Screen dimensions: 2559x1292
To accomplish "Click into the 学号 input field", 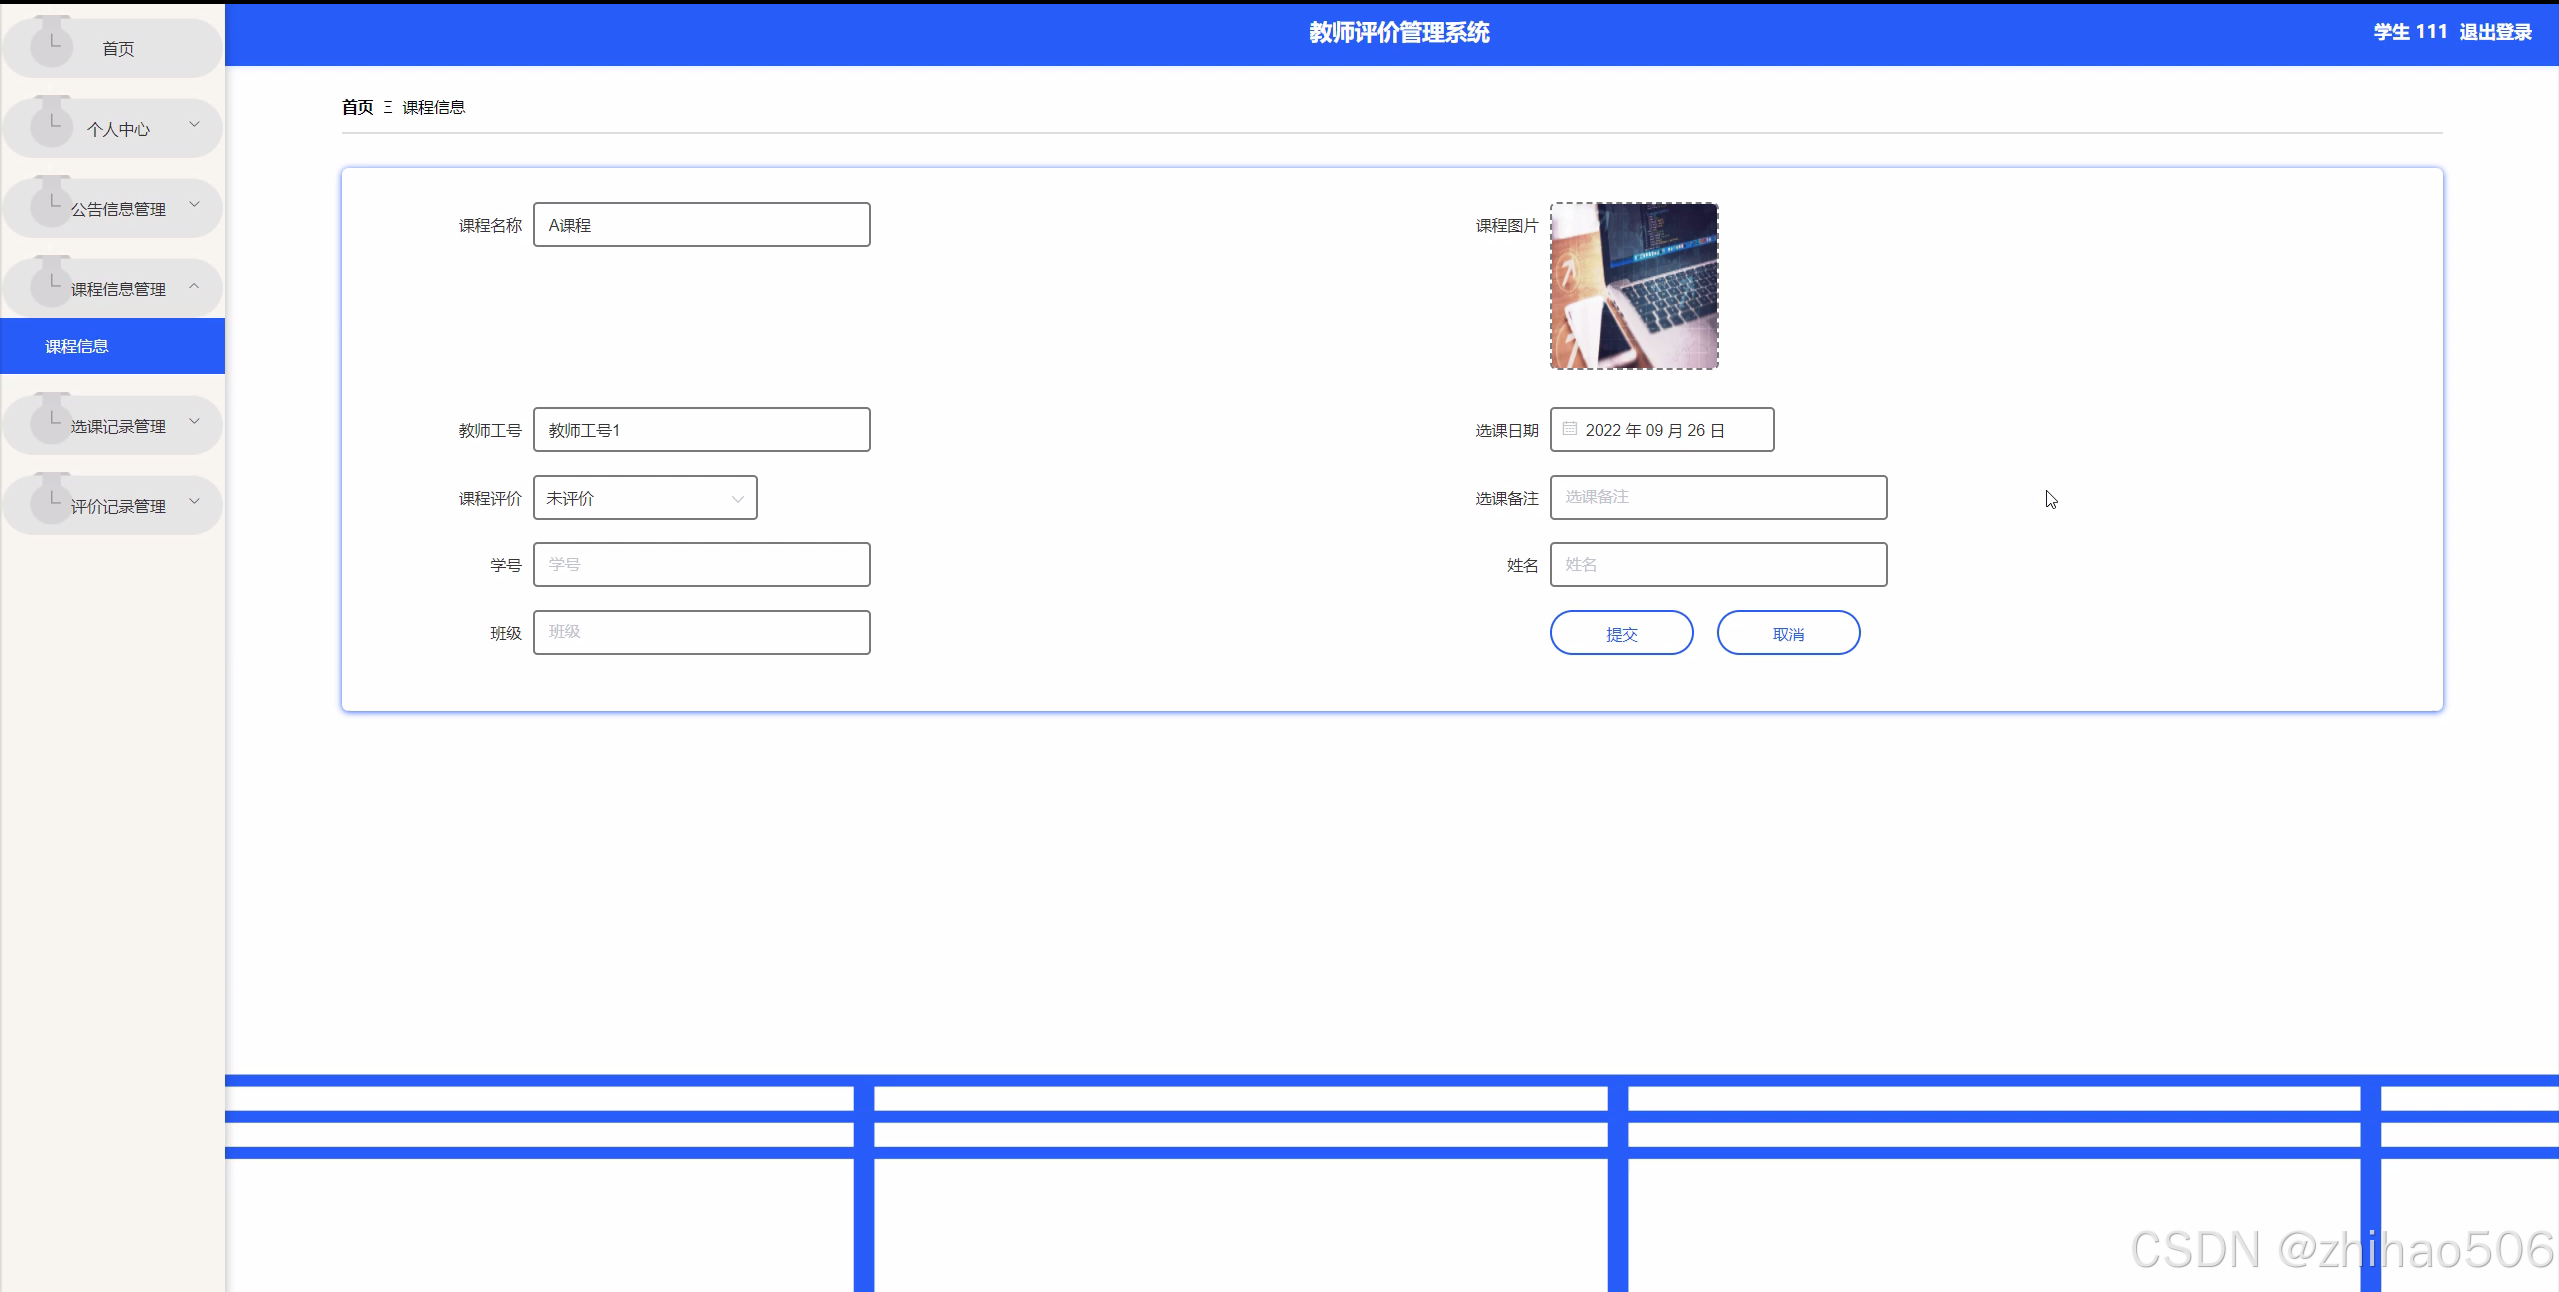I will click(701, 565).
